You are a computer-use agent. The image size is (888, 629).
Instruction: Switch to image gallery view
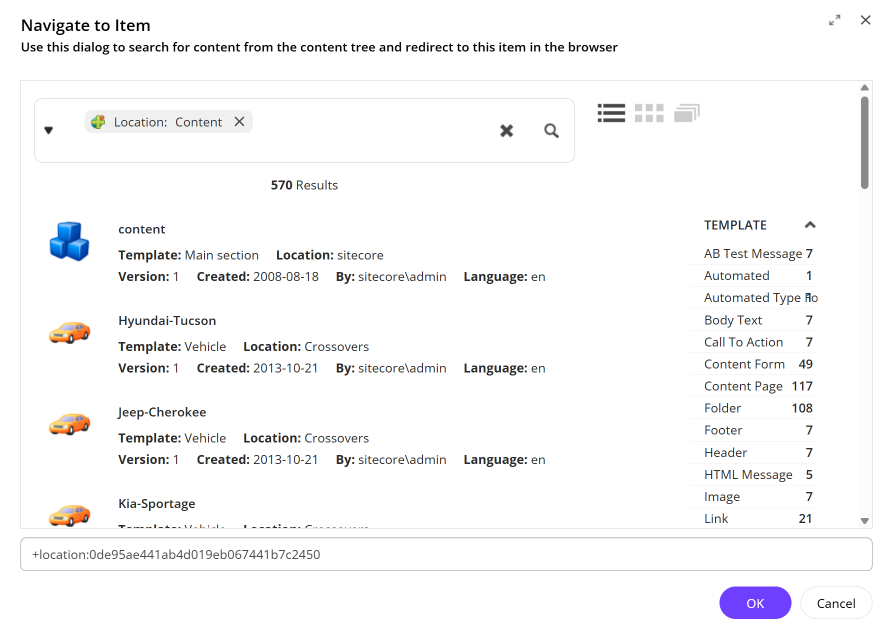[687, 113]
